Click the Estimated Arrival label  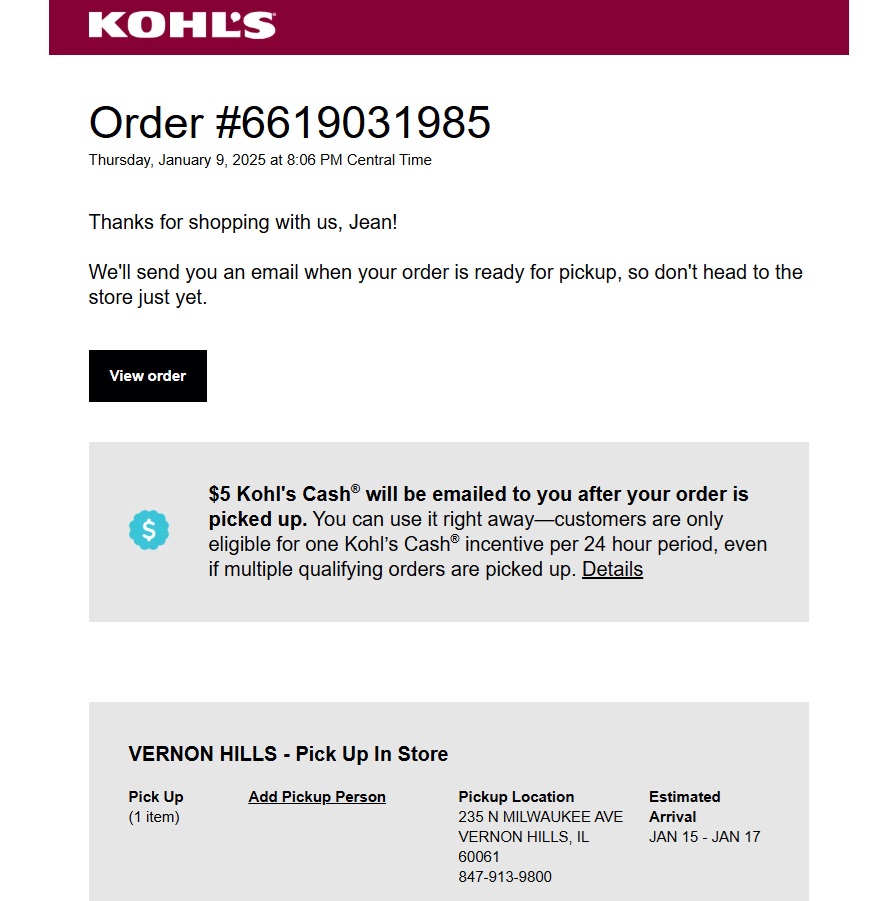tap(684, 806)
